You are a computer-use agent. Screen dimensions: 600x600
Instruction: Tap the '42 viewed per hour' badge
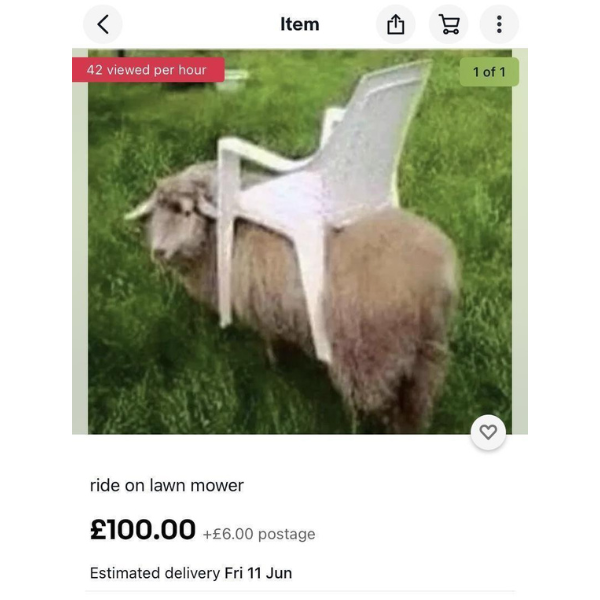[x=148, y=70]
